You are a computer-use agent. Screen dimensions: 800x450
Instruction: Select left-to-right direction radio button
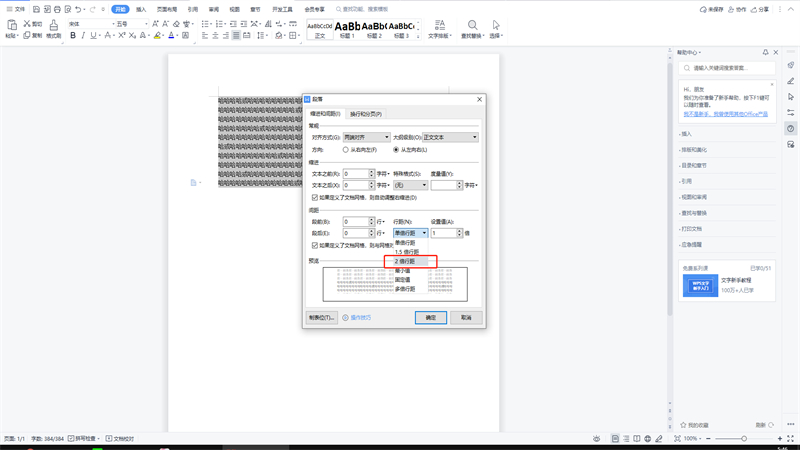pyautogui.click(x=396, y=150)
